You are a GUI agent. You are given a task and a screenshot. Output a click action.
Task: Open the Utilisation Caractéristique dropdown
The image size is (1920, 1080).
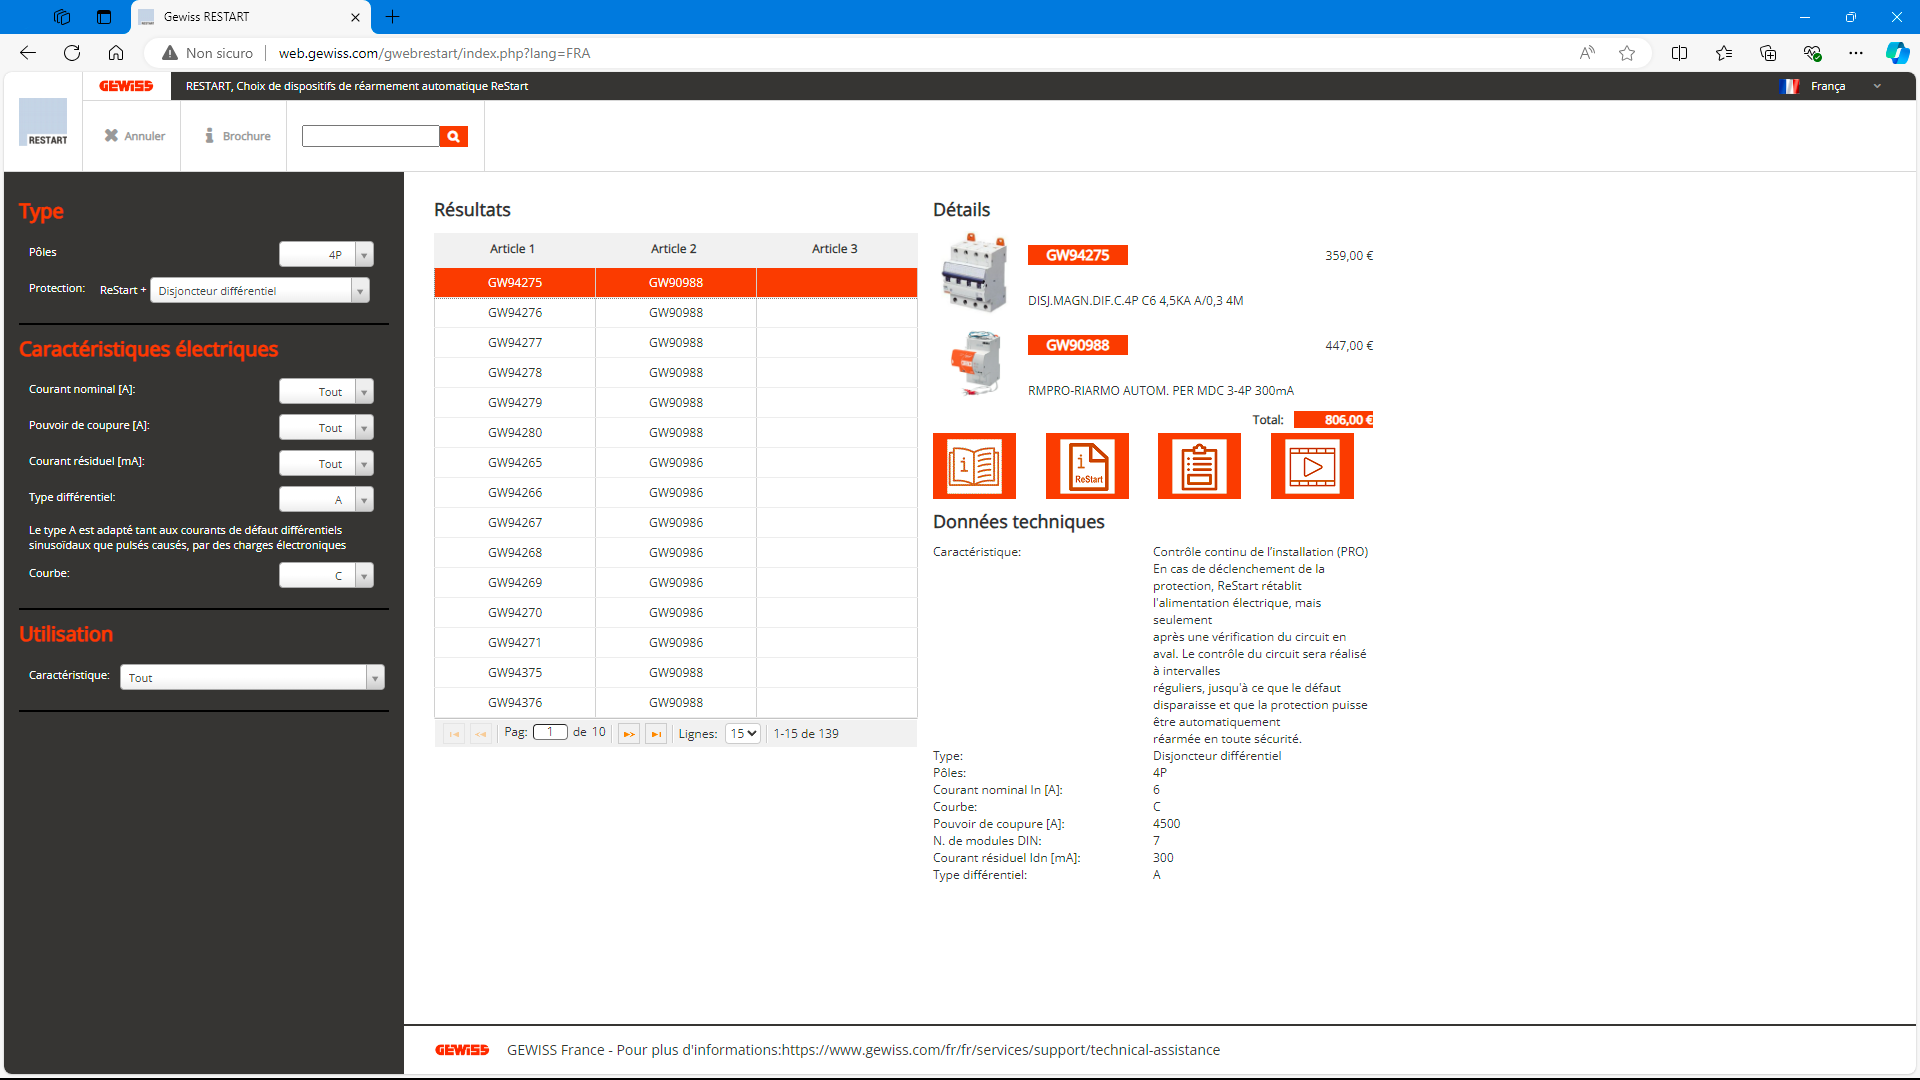[252, 677]
